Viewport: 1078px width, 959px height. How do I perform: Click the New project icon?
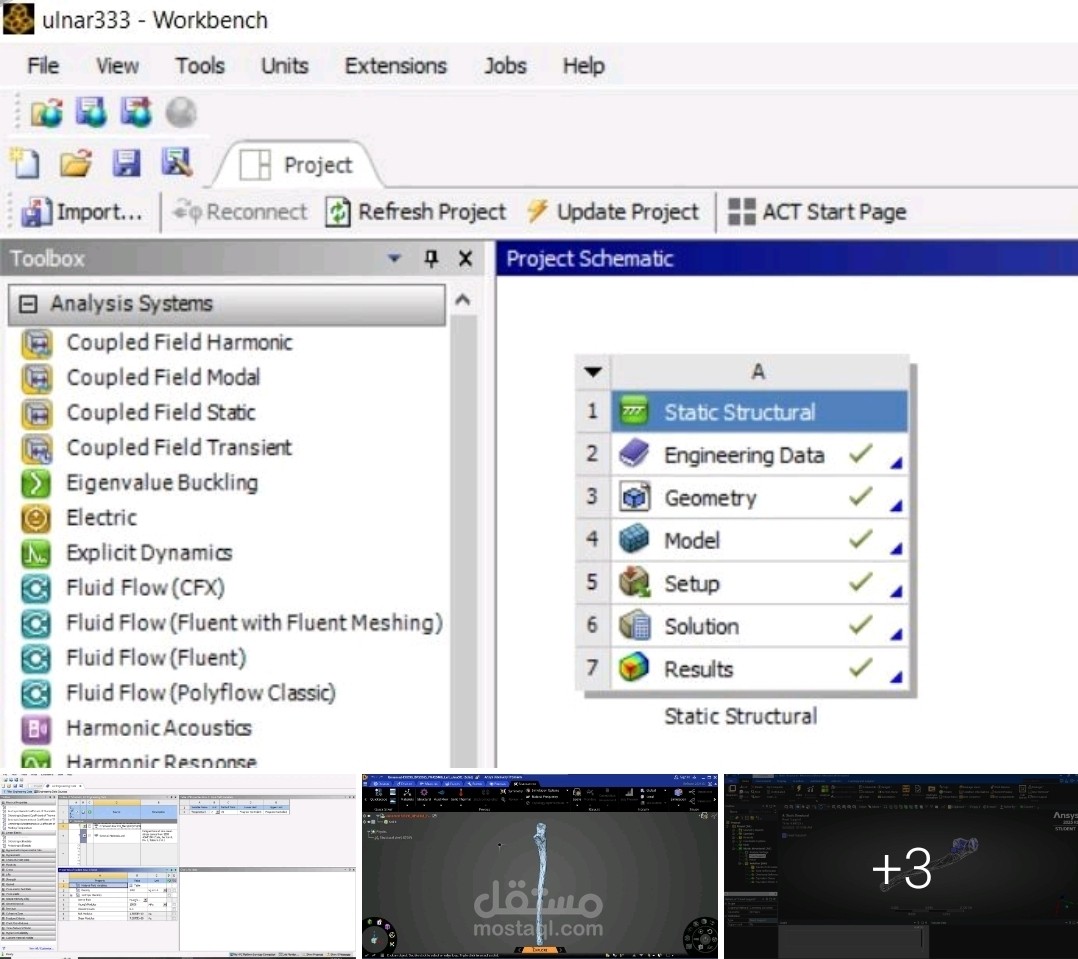pos(25,164)
